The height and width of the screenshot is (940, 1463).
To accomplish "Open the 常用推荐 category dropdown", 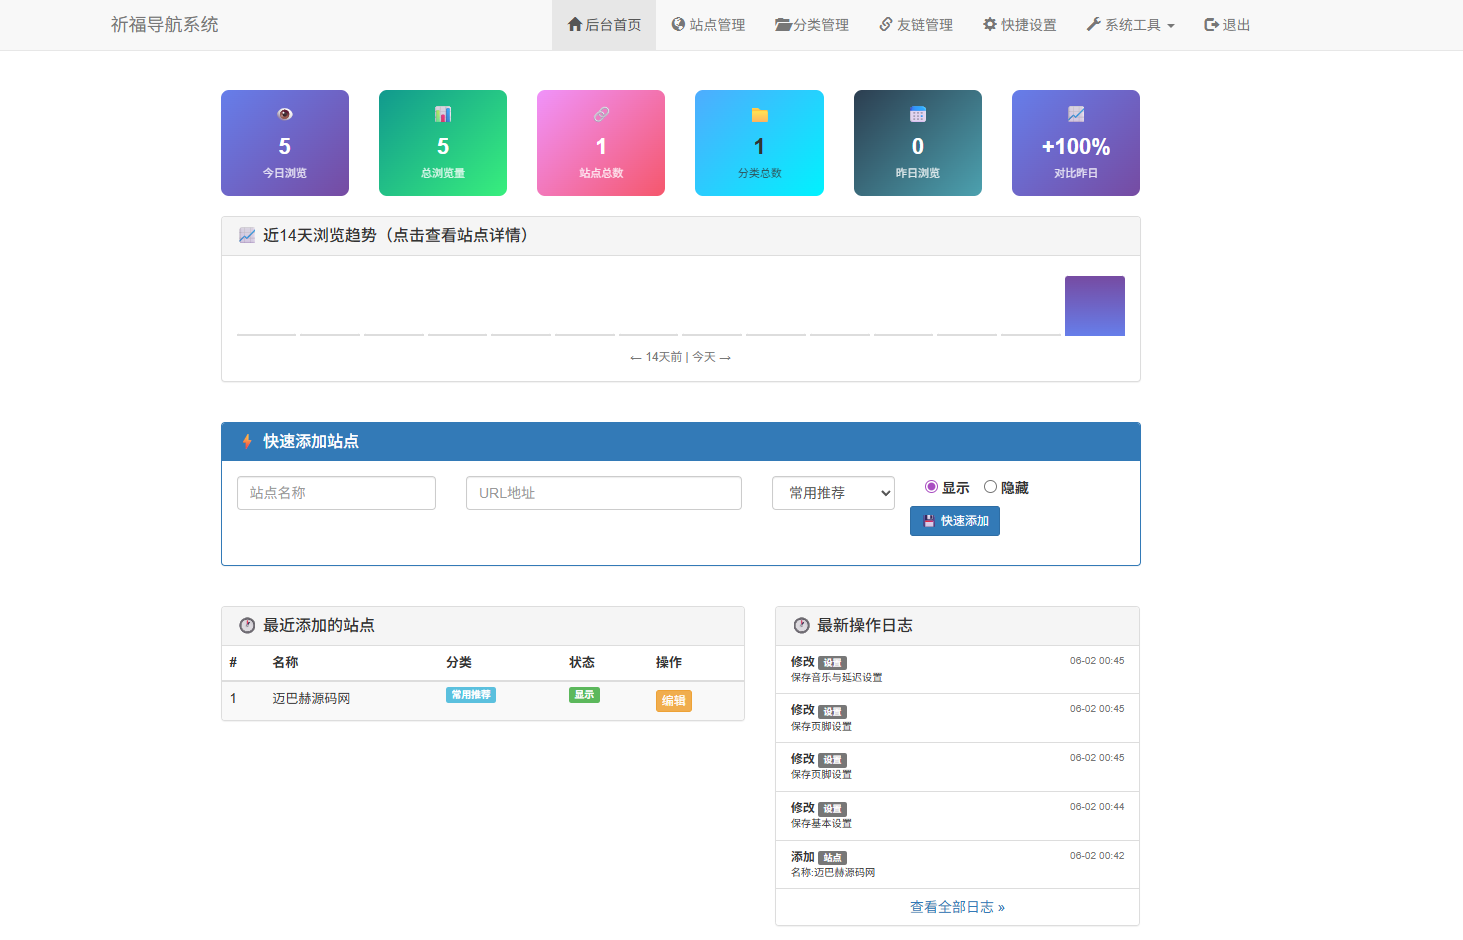I will (833, 493).
